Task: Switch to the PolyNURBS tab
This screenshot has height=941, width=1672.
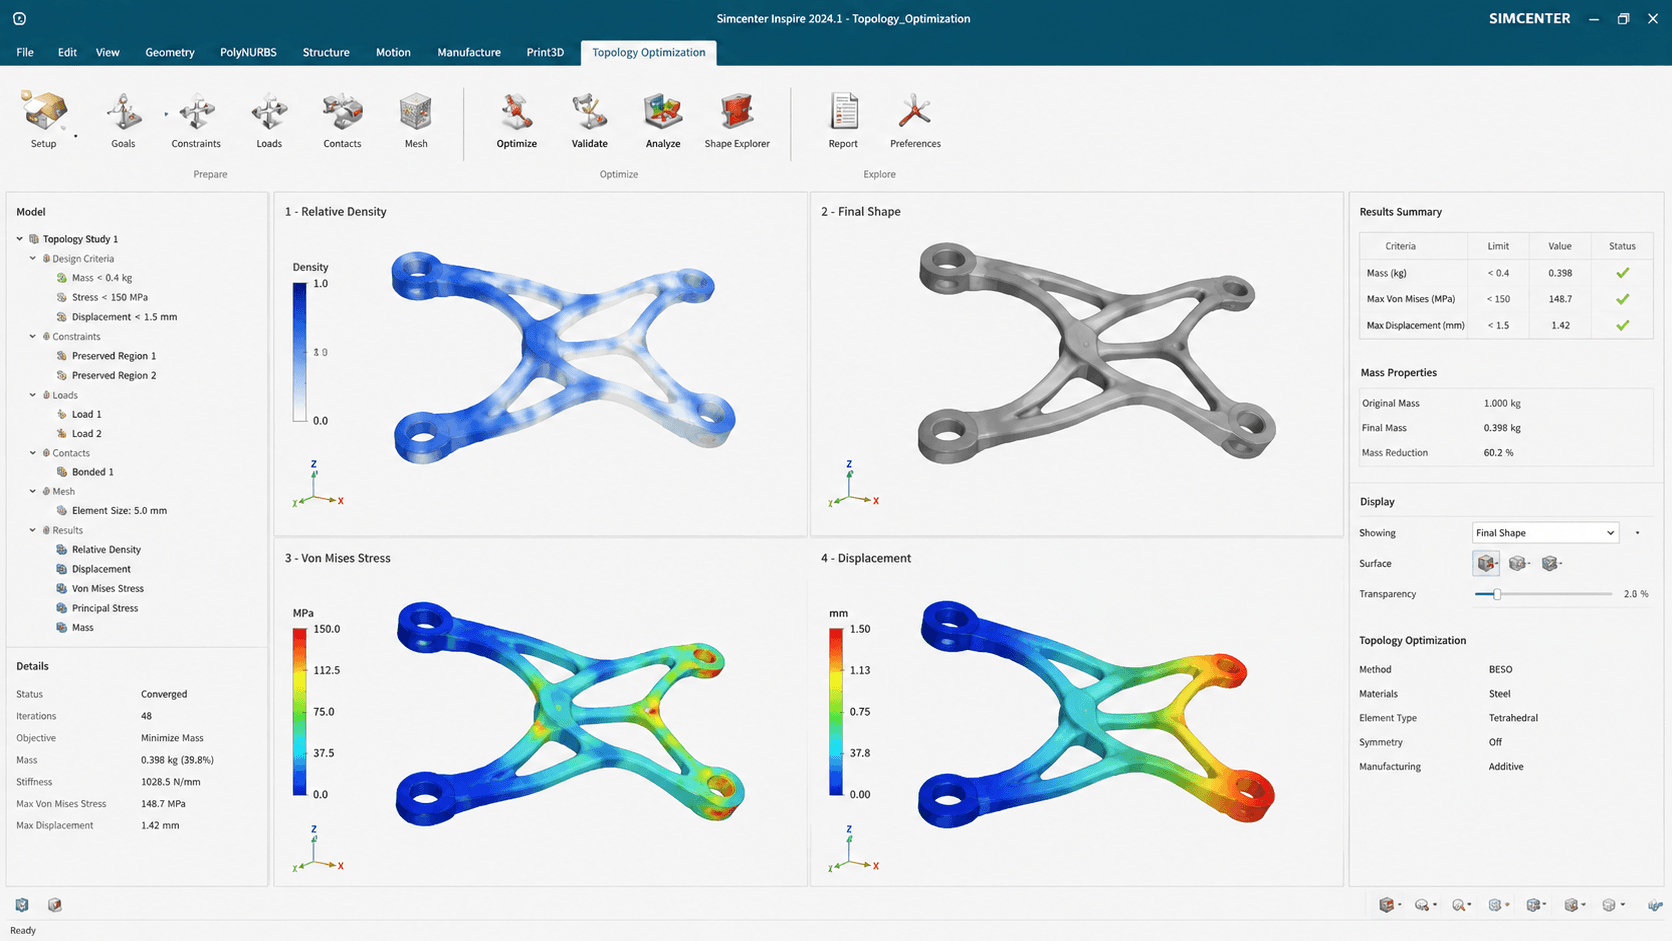Action: pos(248,52)
